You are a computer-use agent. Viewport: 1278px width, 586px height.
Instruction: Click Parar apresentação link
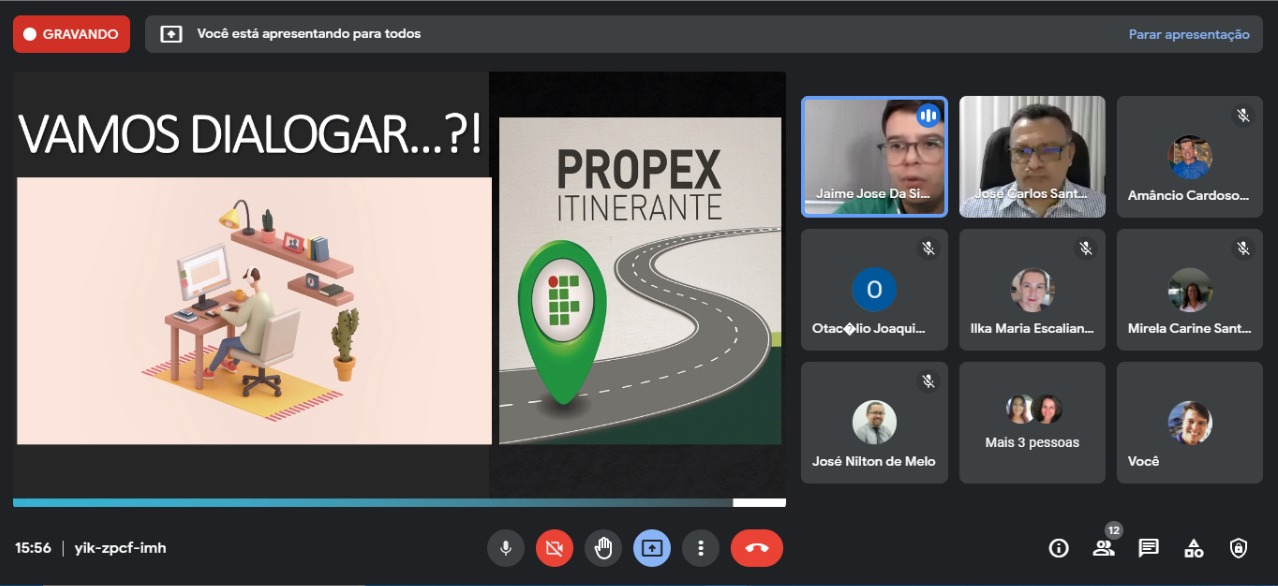(1189, 34)
